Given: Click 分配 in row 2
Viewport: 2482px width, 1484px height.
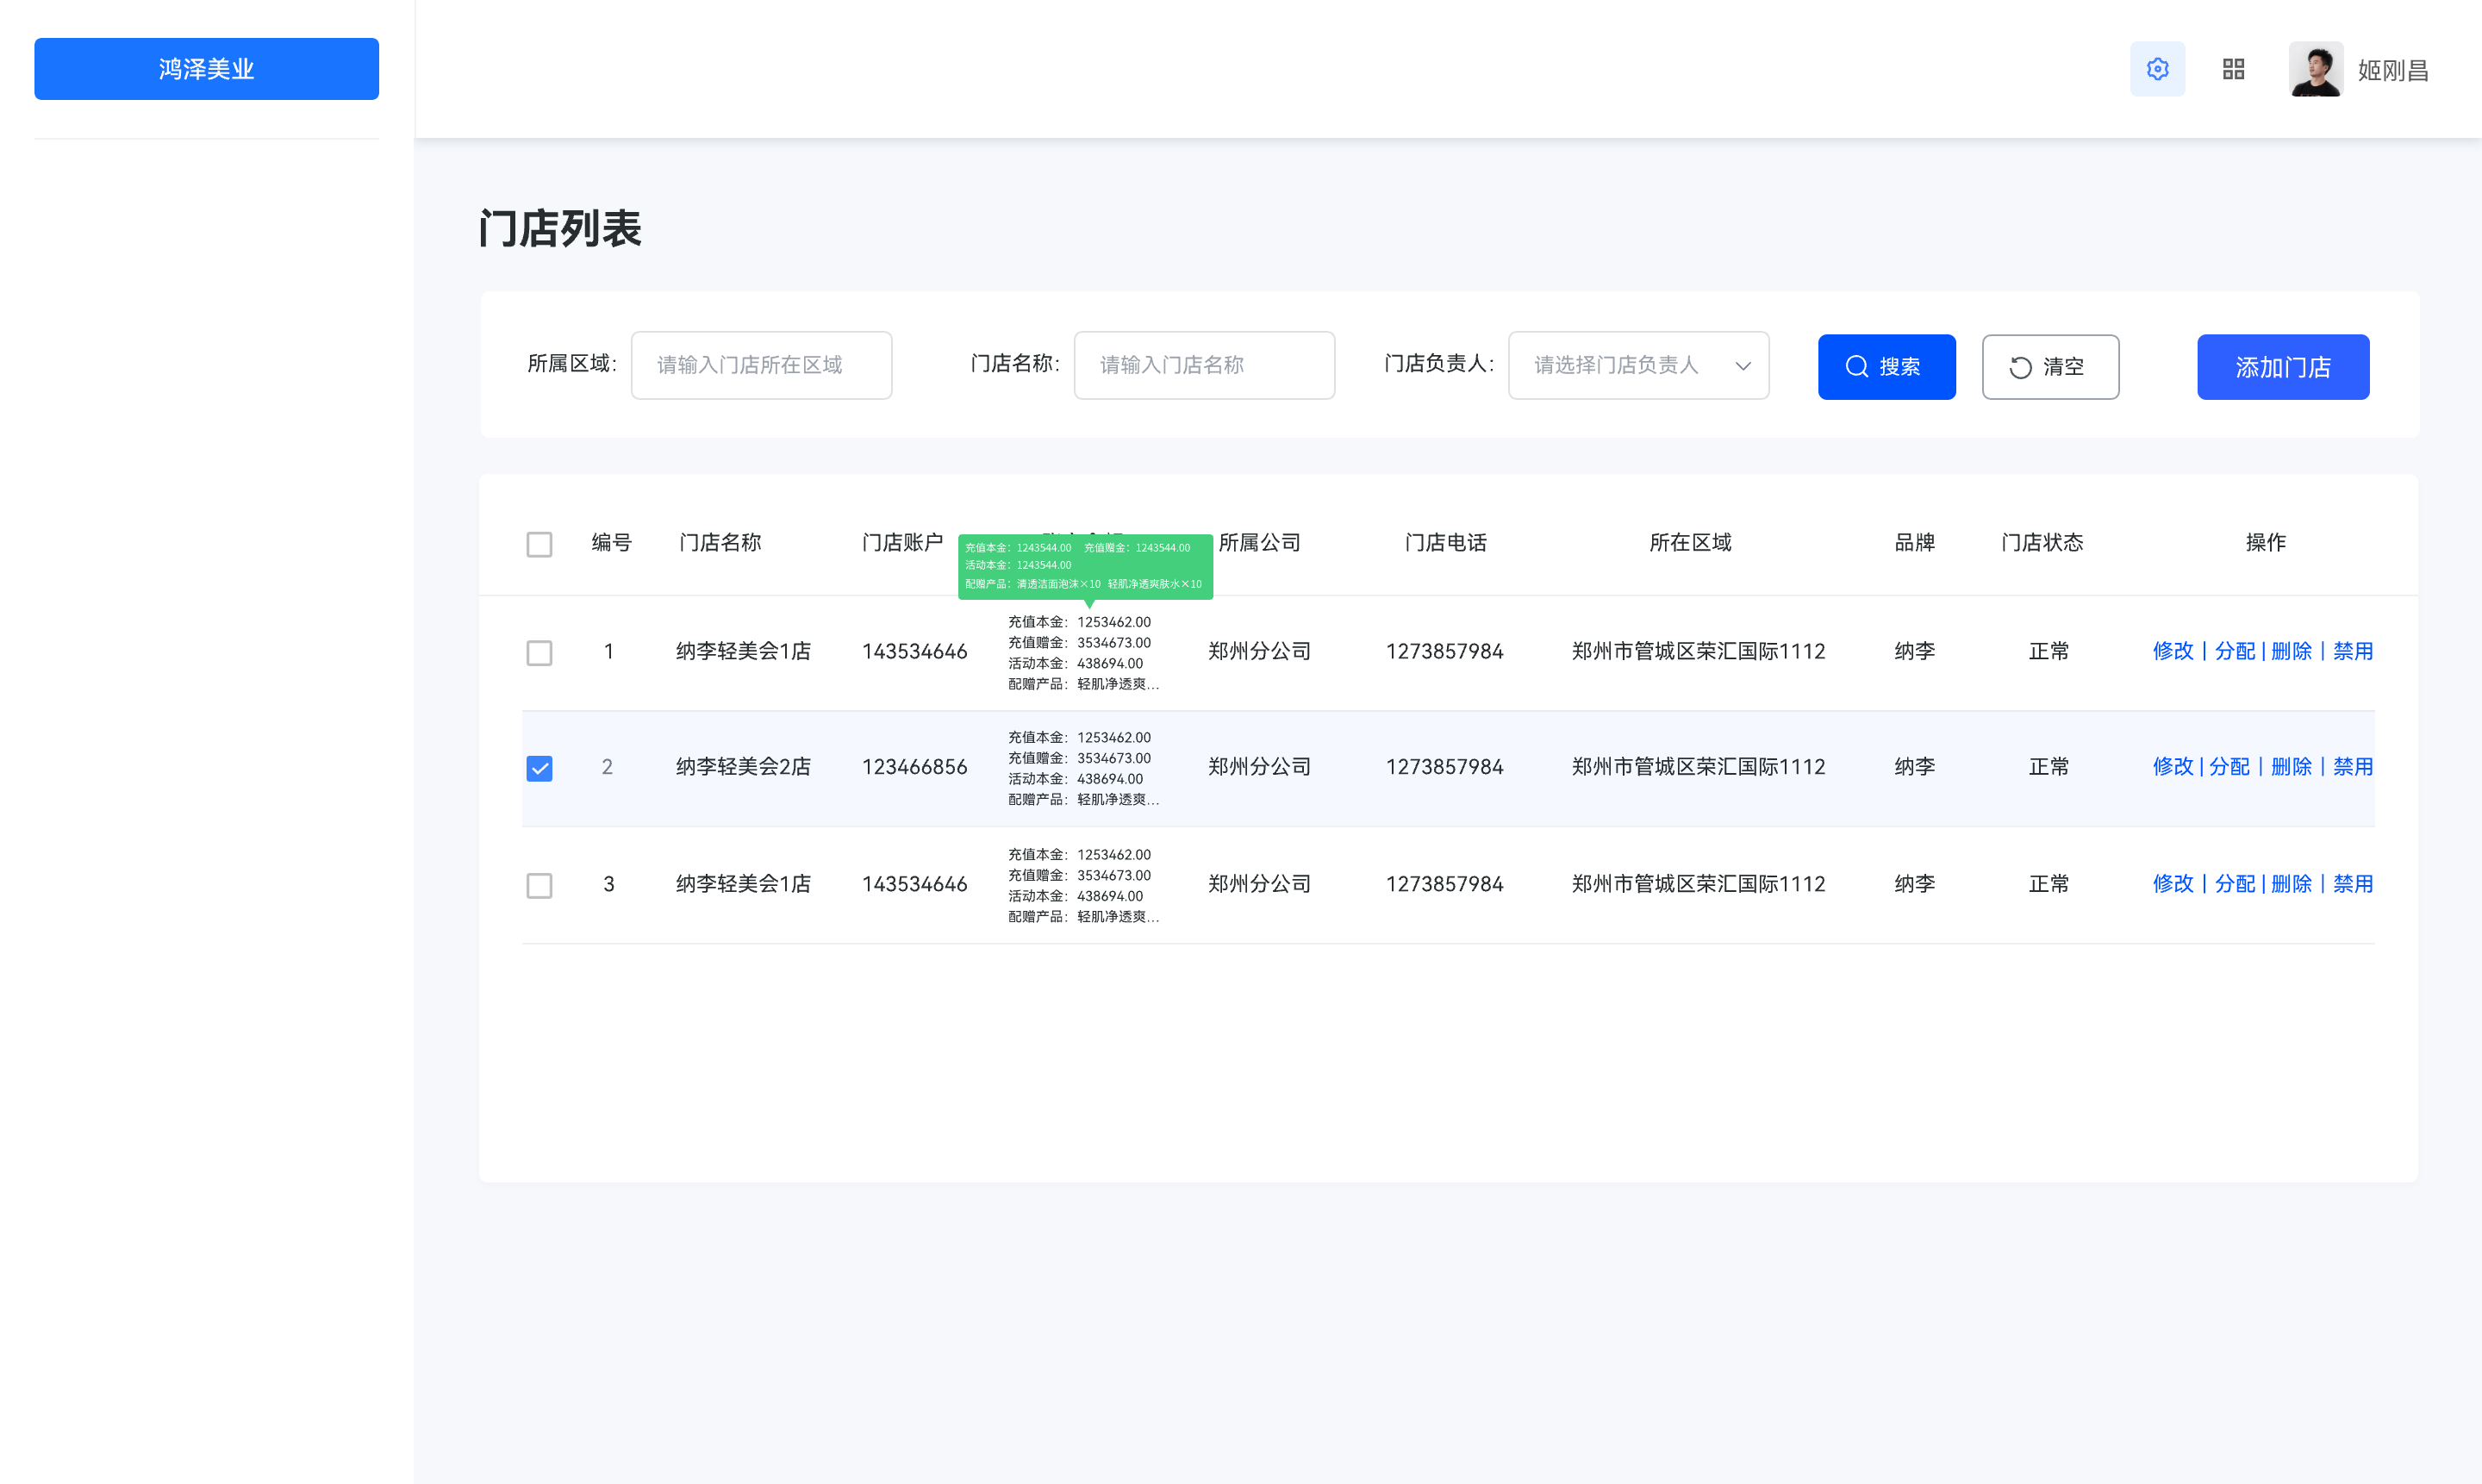Looking at the screenshot, I should tap(2229, 766).
